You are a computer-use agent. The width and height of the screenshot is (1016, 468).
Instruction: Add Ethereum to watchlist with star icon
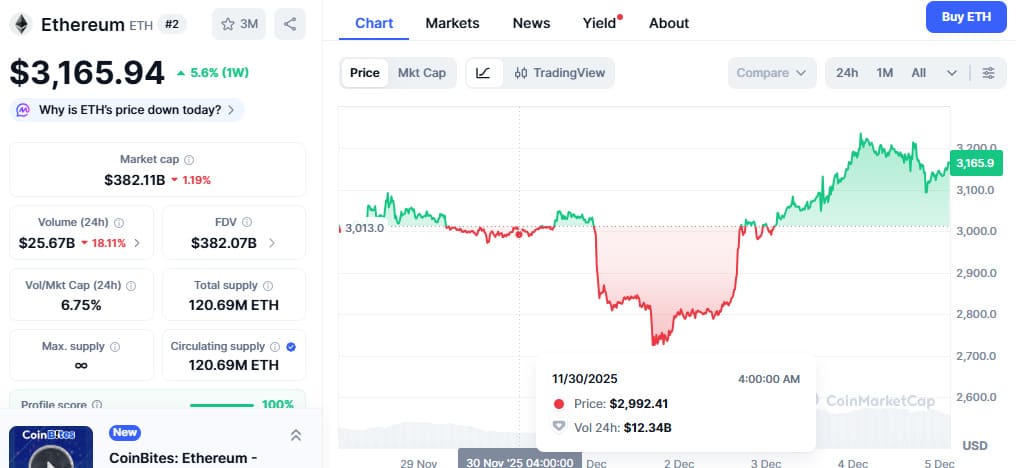tap(238, 24)
